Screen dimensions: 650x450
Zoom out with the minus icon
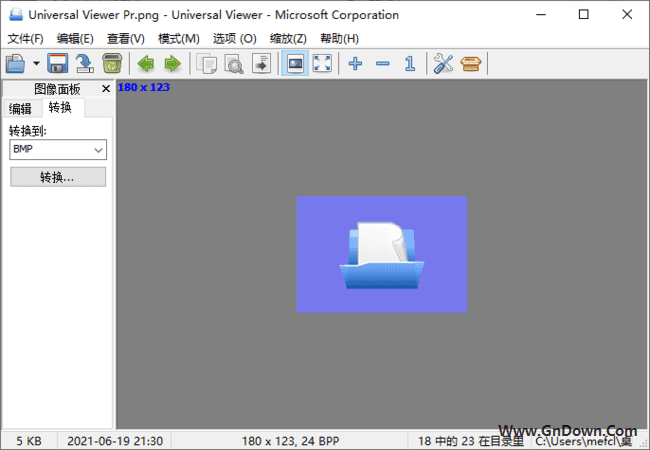point(383,64)
